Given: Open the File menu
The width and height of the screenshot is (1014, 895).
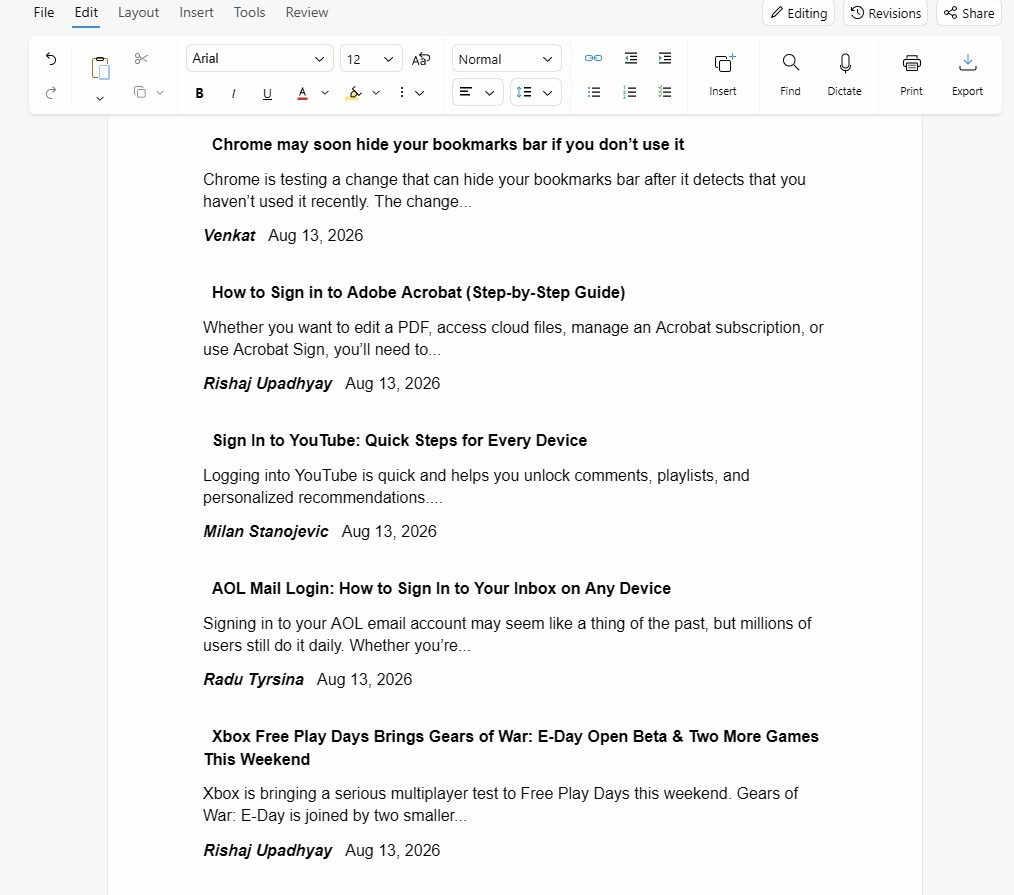Looking at the screenshot, I should click(x=44, y=12).
